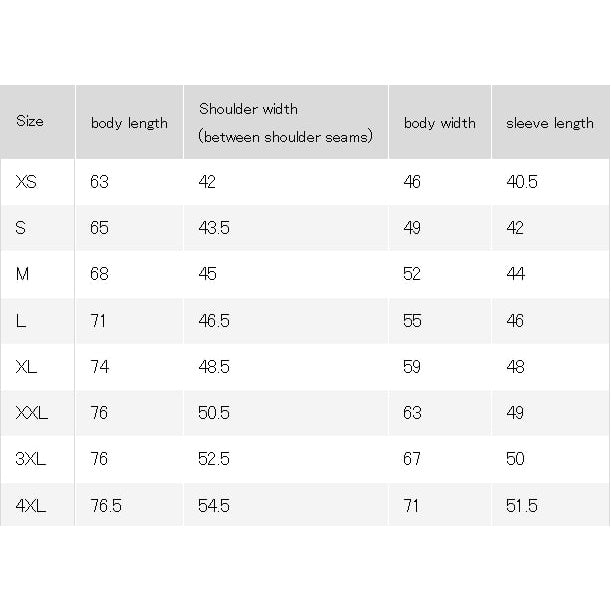Click the body width column header
The height and width of the screenshot is (611, 611).
pyautogui.click(x=440, y=123)
